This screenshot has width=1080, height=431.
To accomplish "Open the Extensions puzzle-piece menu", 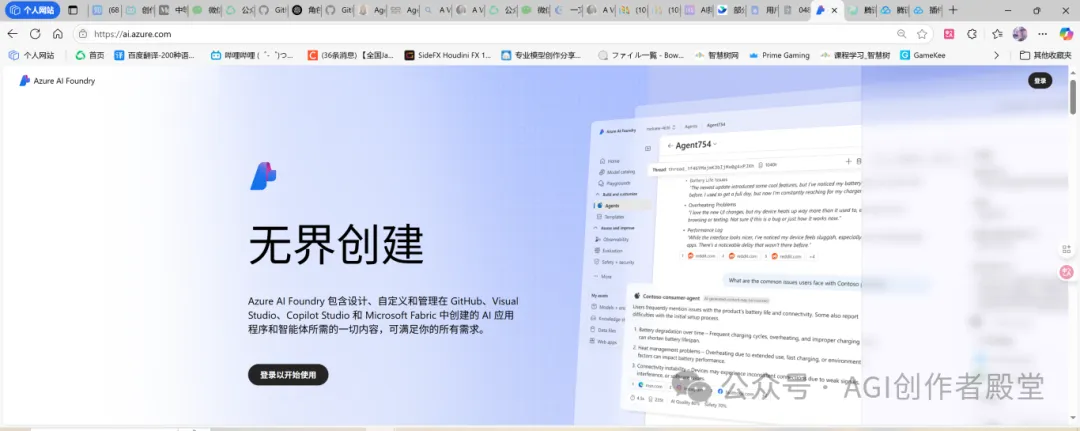I will tap(972, 34).
